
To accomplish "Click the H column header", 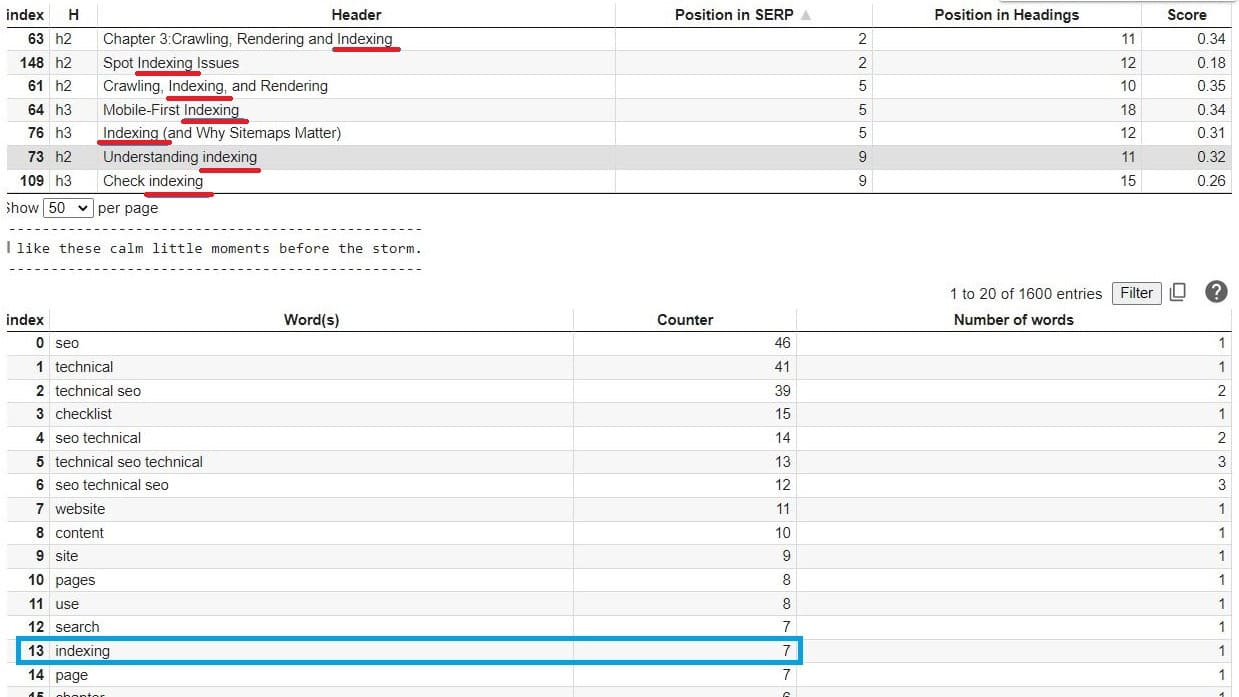I will click(73, 14).
